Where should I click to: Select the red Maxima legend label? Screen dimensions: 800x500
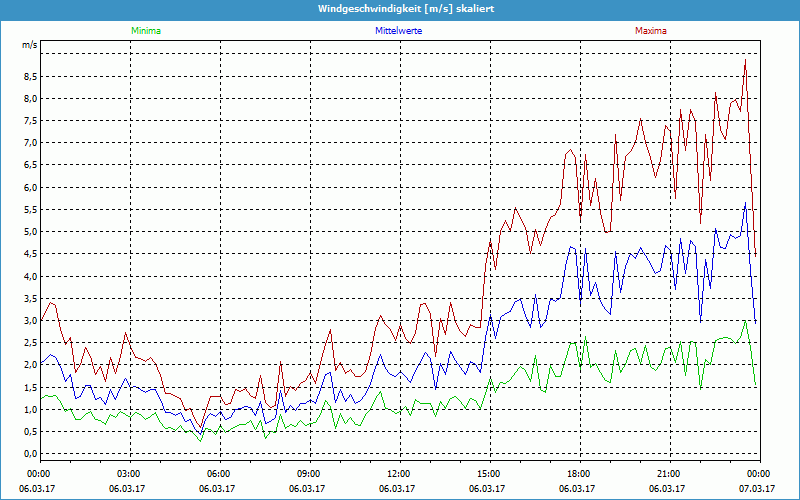pos(651,31)
